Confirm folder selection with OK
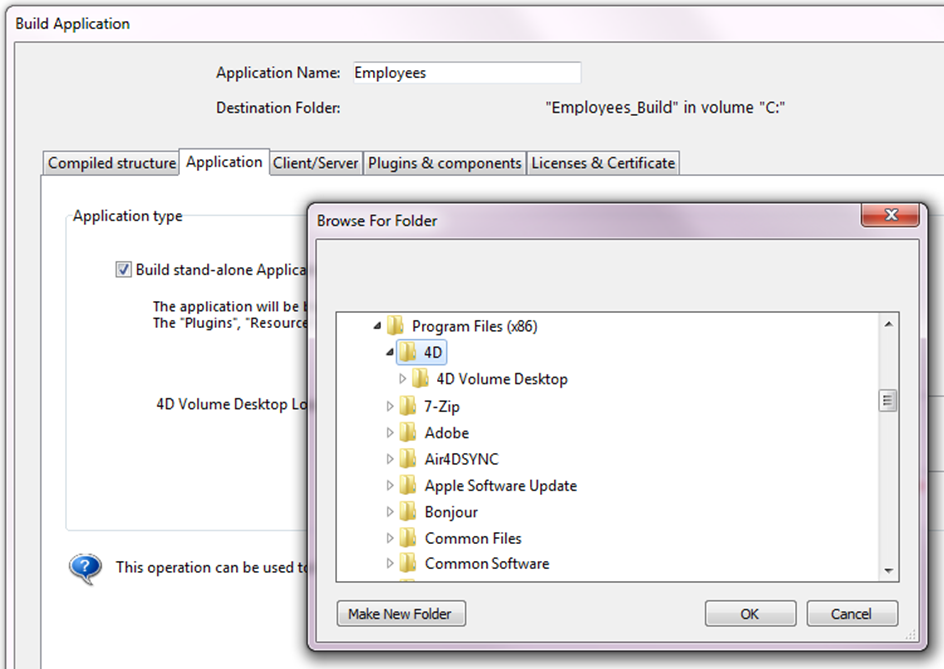 [x=750, y=614]
